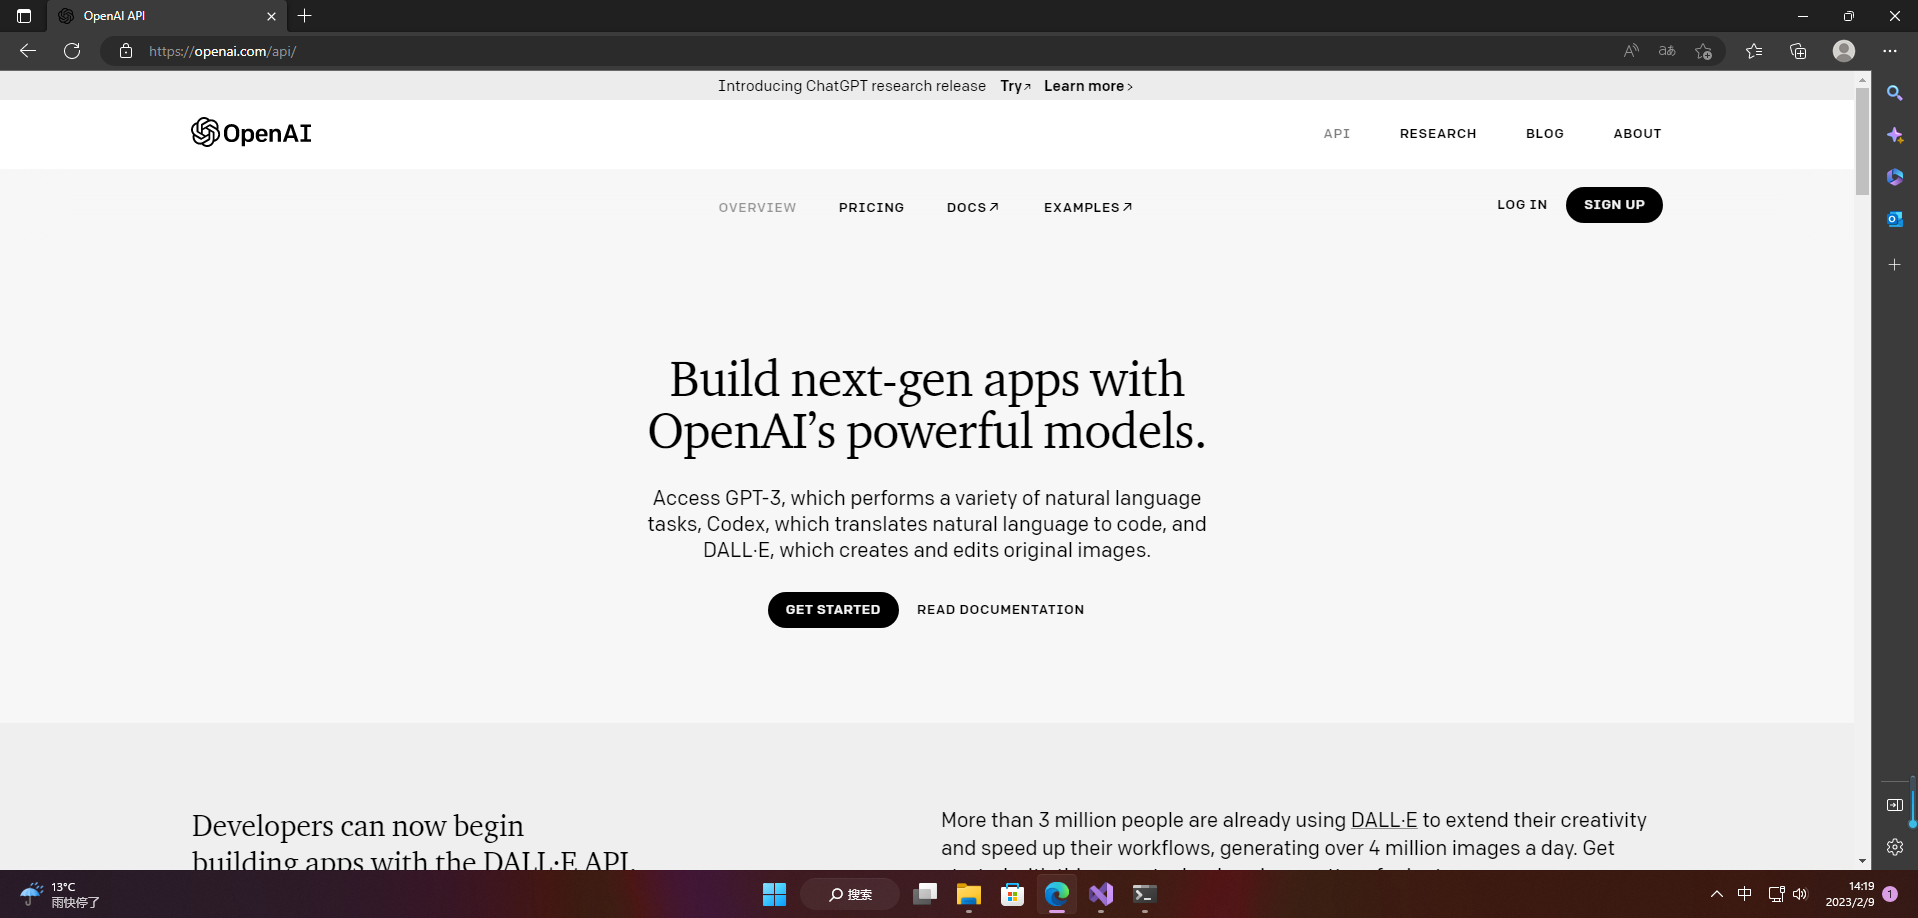Add a site to the sidebar
1918x918 pixels.
(1895, 265)
